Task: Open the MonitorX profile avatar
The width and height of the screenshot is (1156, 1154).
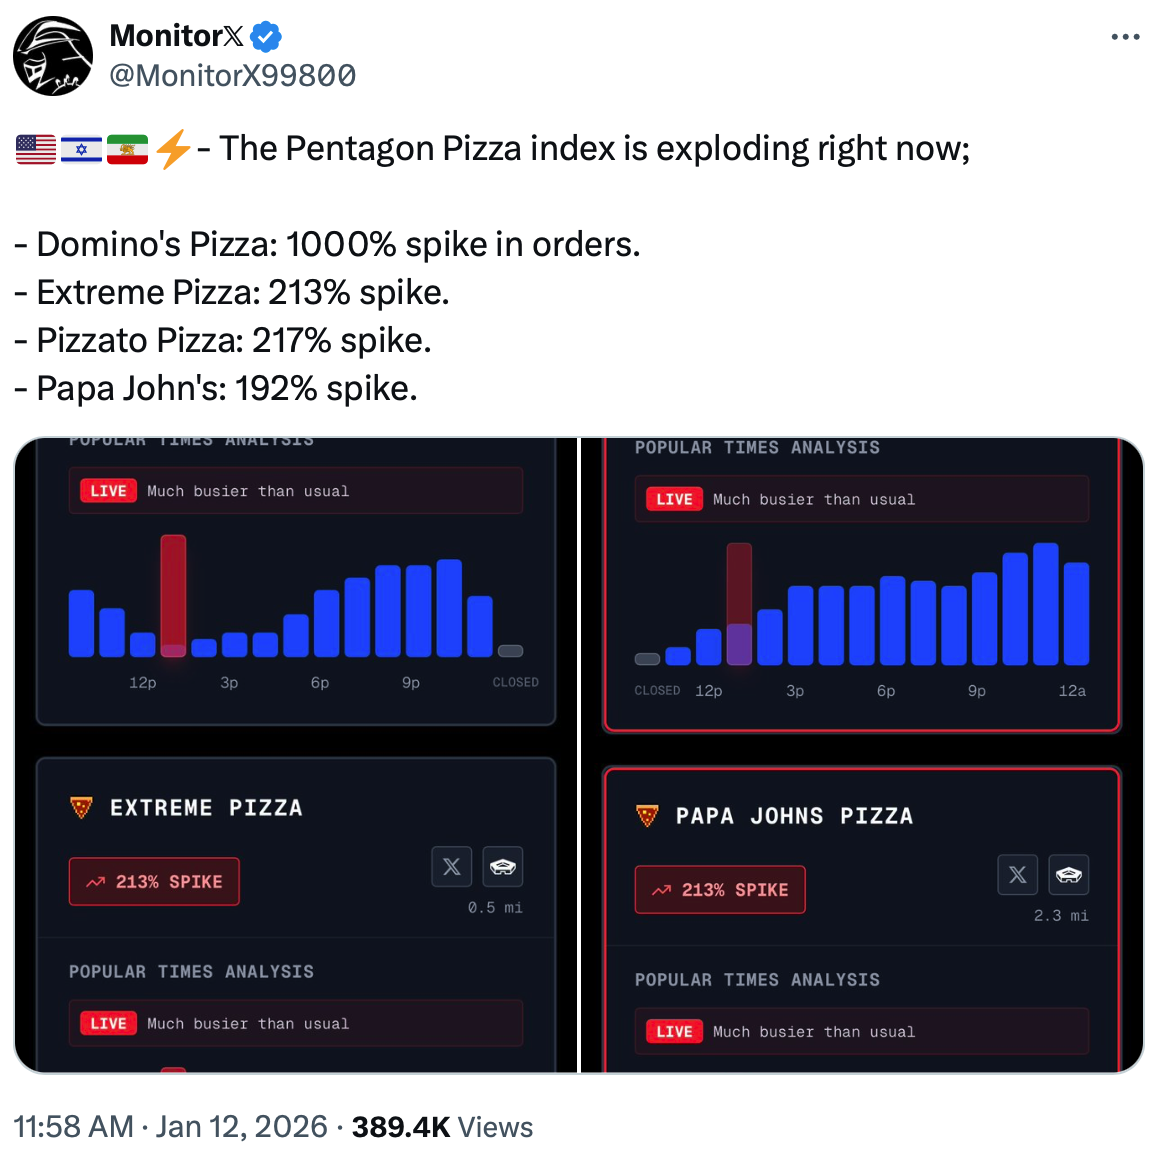Action: [52, 56]
